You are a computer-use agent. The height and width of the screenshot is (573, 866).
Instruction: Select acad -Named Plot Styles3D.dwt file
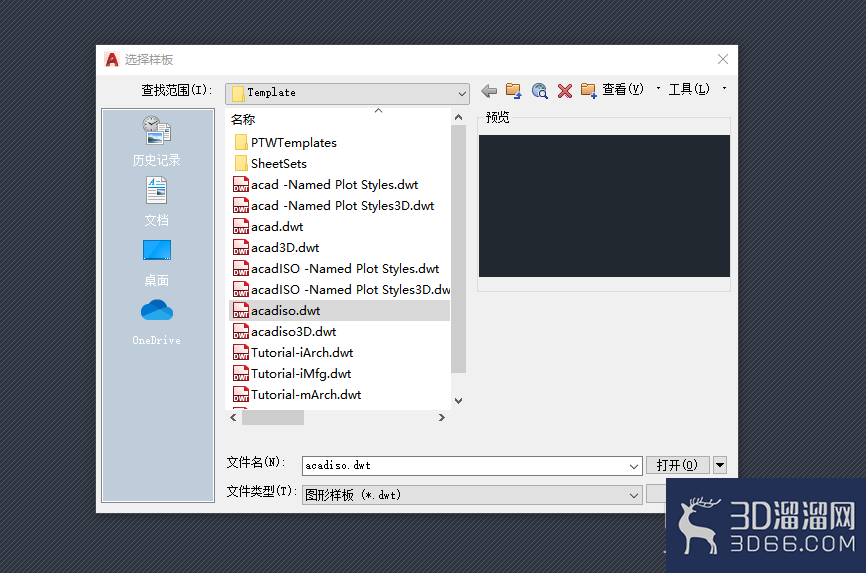334,206
